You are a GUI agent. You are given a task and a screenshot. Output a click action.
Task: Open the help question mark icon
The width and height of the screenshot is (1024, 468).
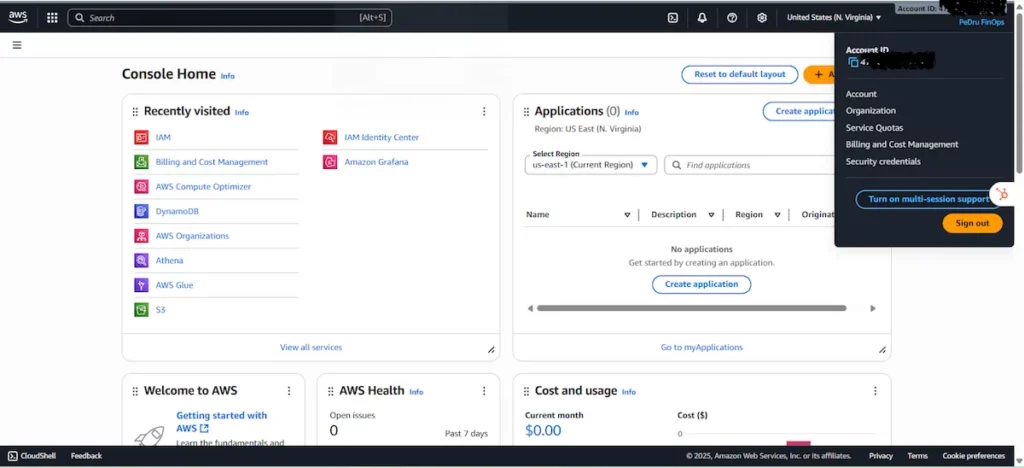pyautogui.click(x=732, y=17)
